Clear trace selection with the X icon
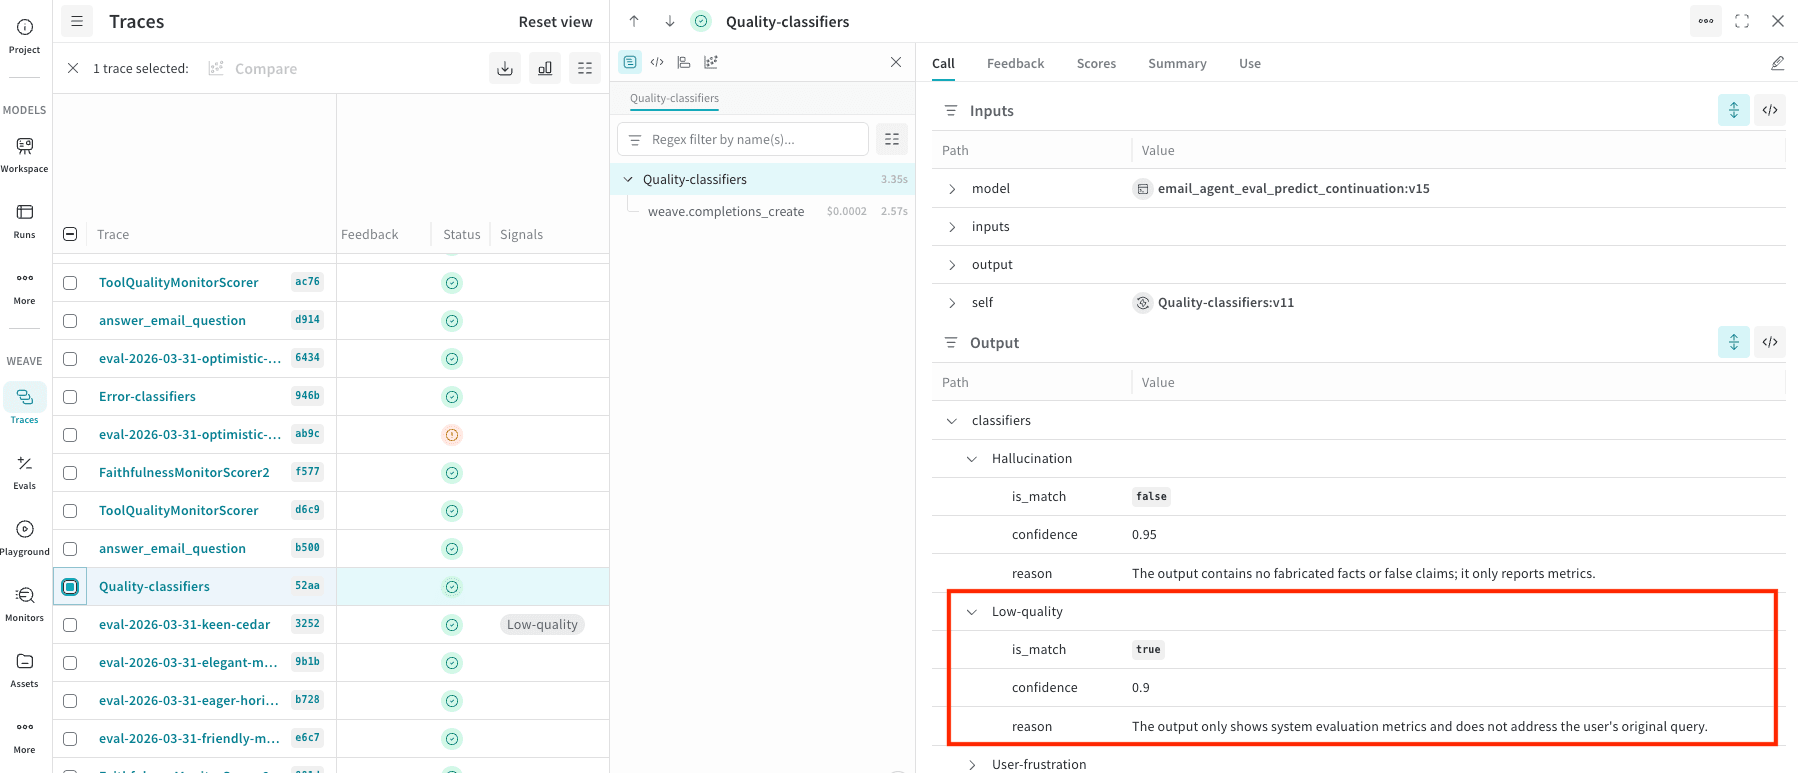 click(73, 68)
